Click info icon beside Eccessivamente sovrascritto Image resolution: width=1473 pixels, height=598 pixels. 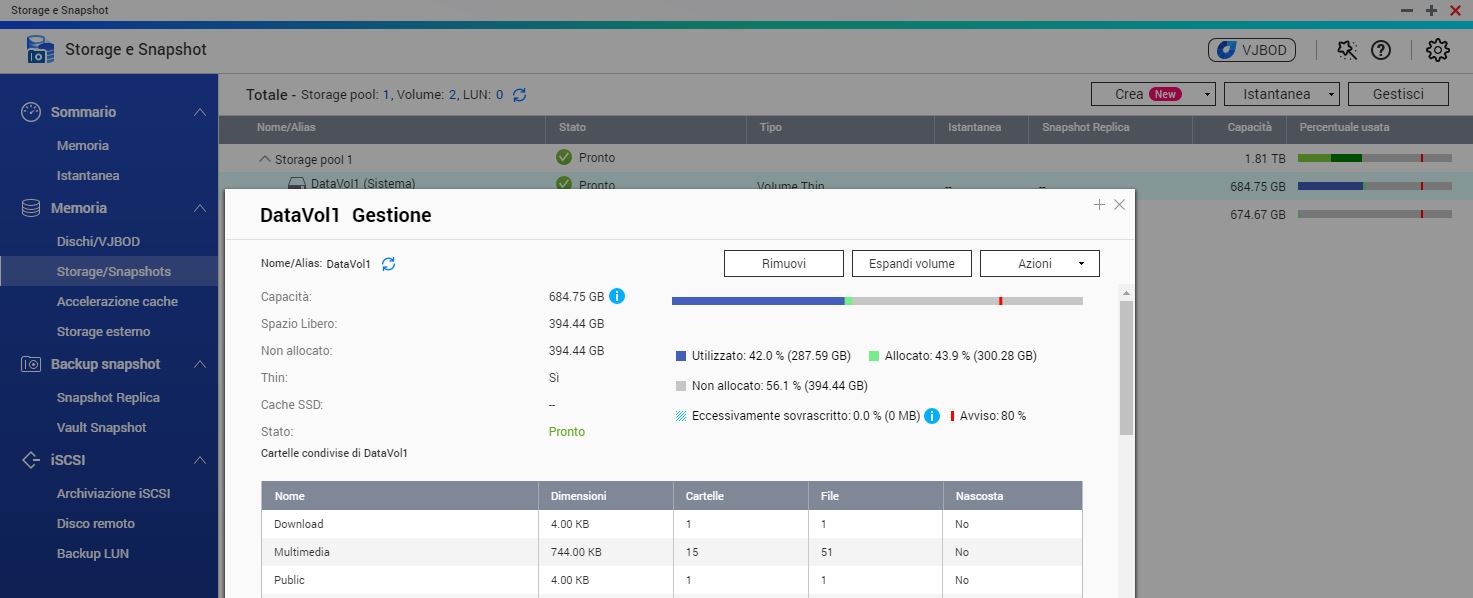(932, 416)
